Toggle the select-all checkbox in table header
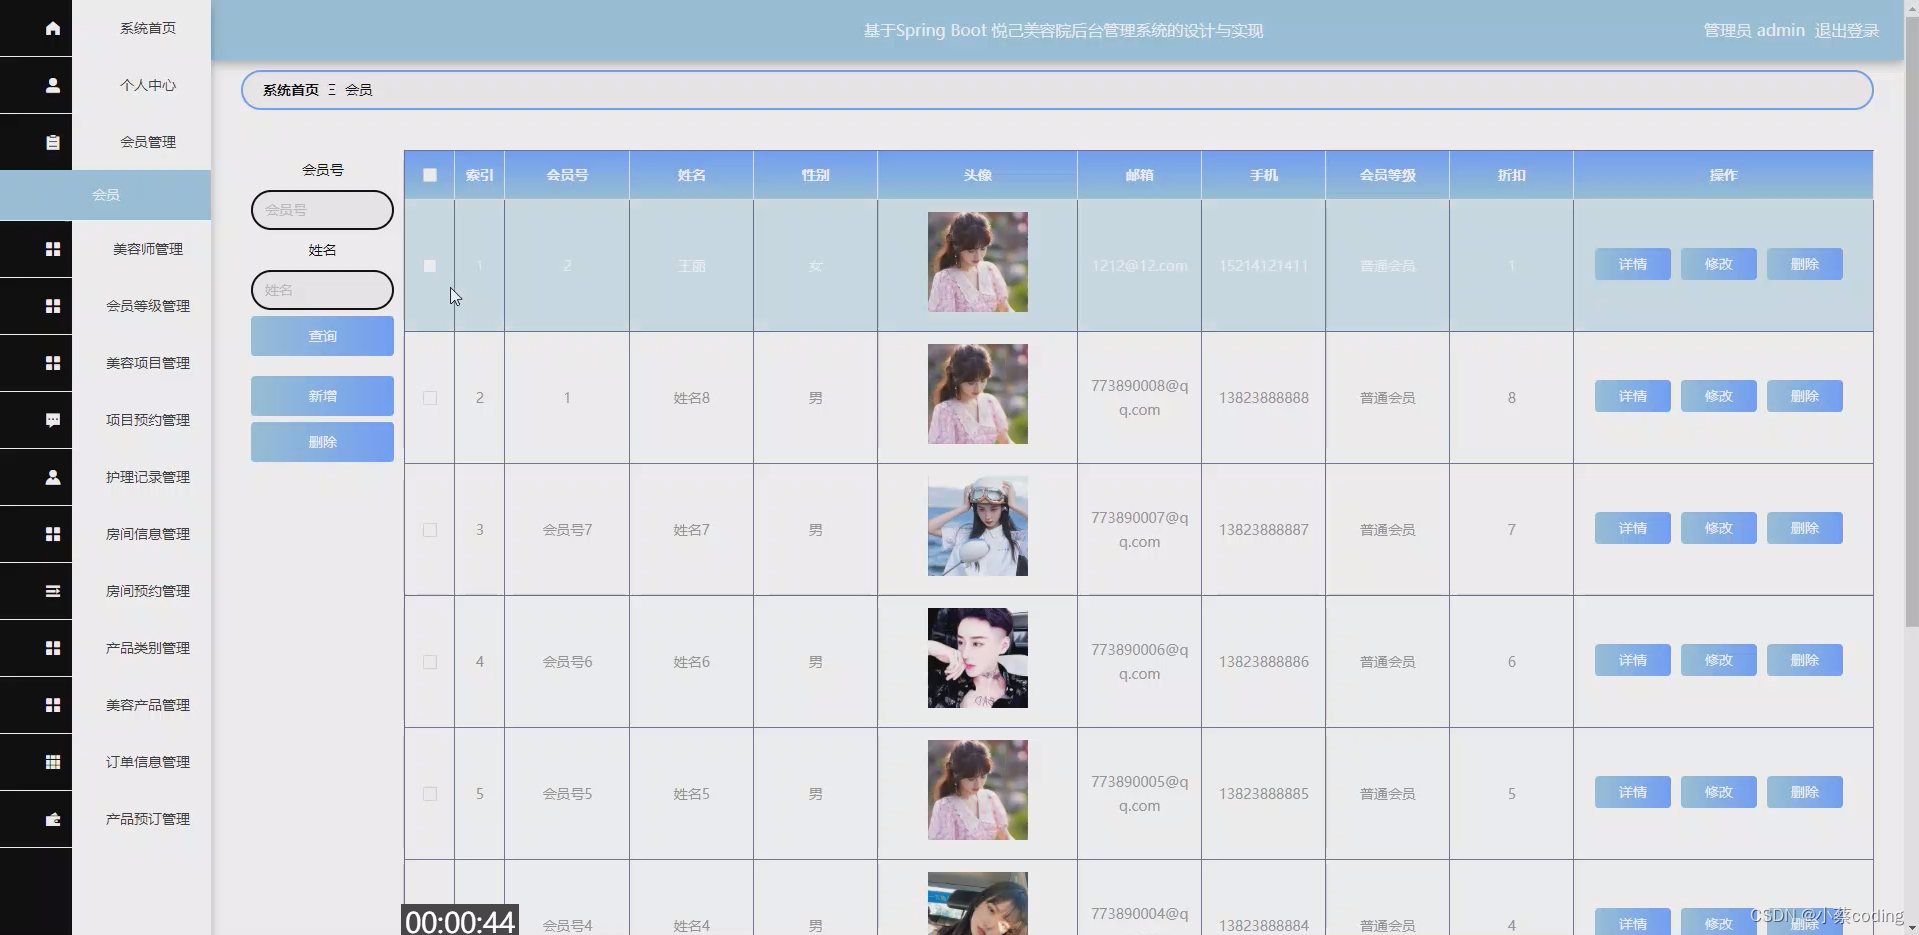1919x935 pixels. [430, 175]
